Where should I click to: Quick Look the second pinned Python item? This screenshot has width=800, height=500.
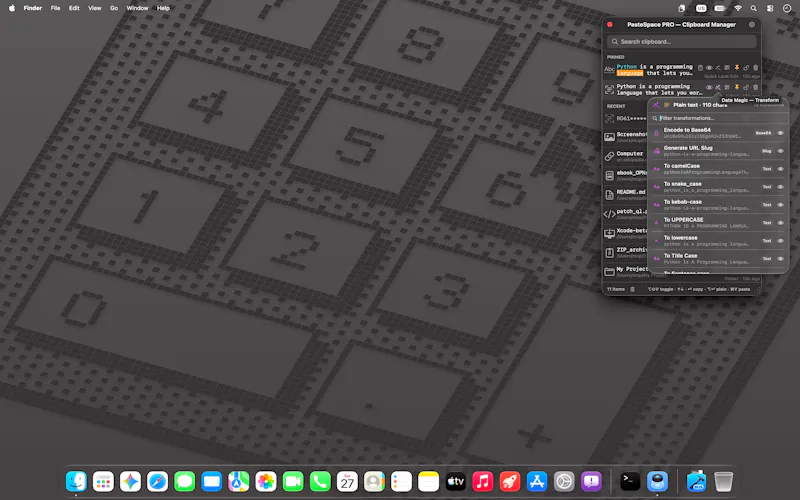[709, 87]
